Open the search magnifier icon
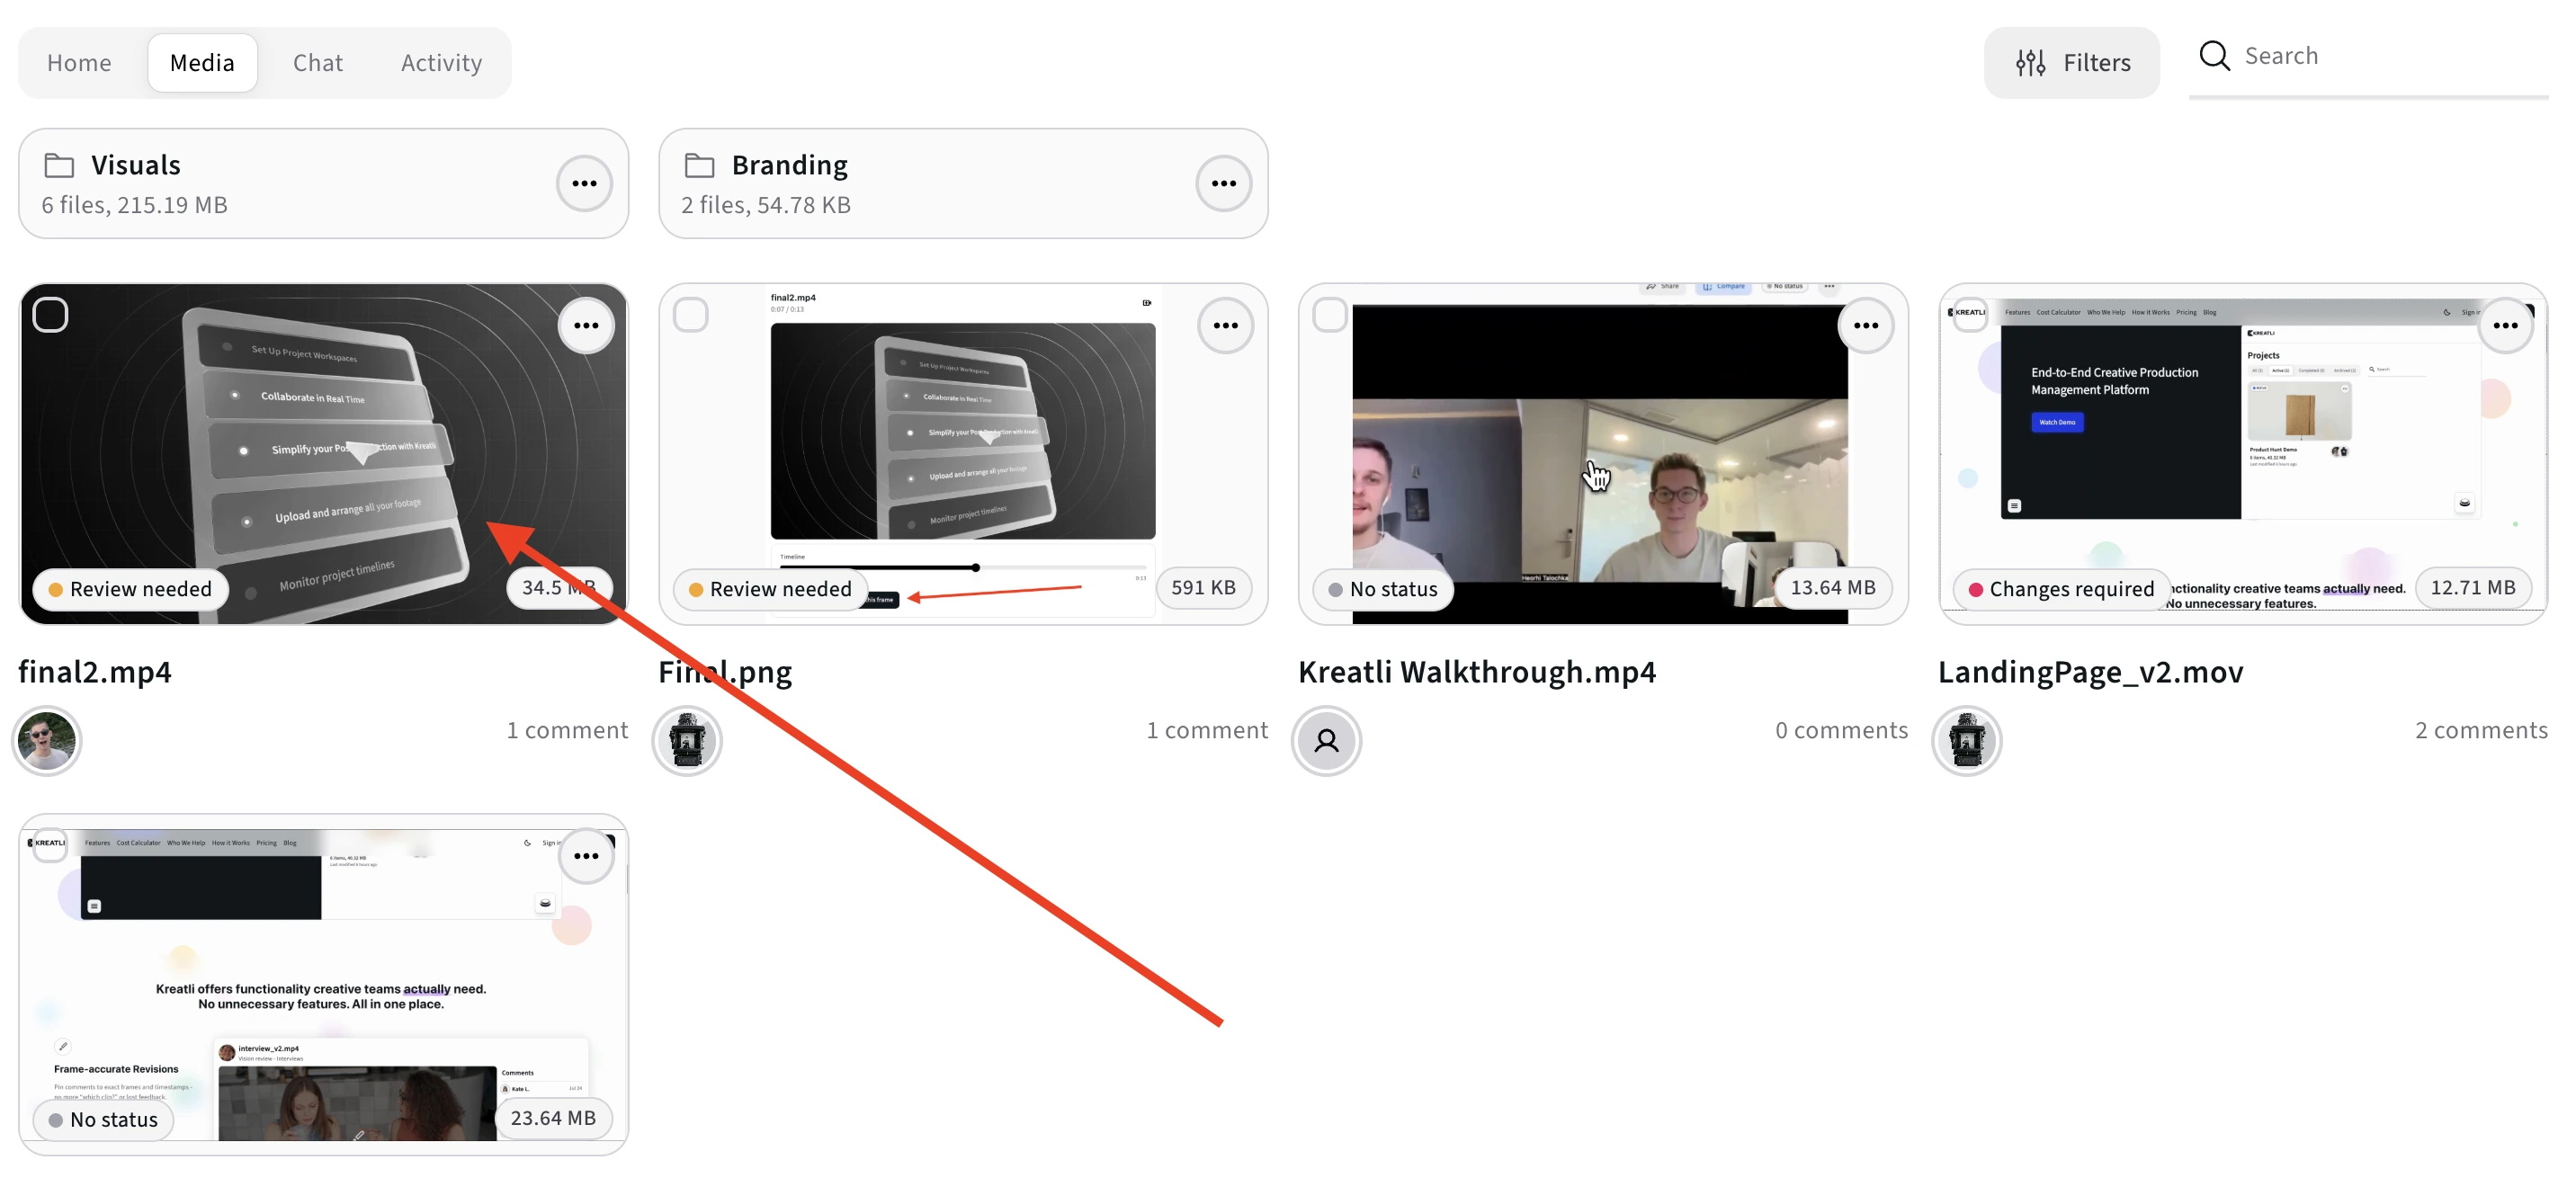The height and width of the screenshot is (1178, 2576). coord(2215,56)
